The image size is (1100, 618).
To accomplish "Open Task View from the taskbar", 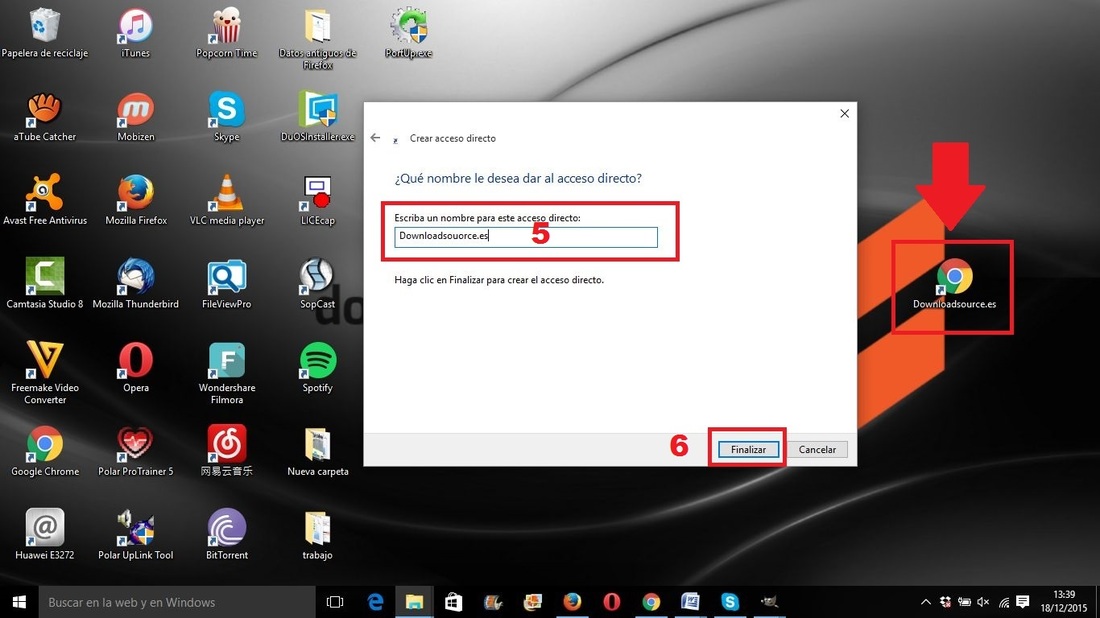I will click(335, 602).
